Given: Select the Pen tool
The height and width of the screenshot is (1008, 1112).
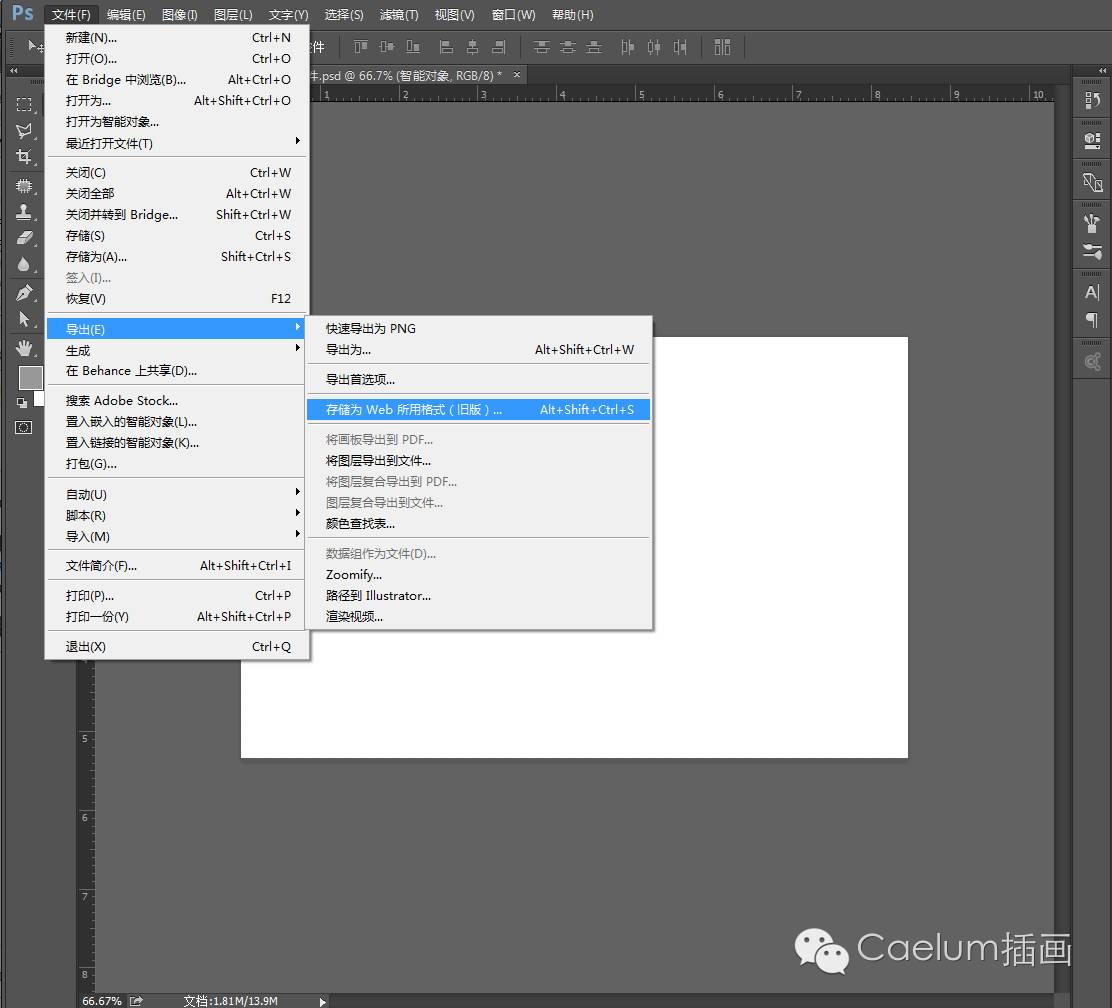Looking at the screenshot, I should click(x=25, y=292).
